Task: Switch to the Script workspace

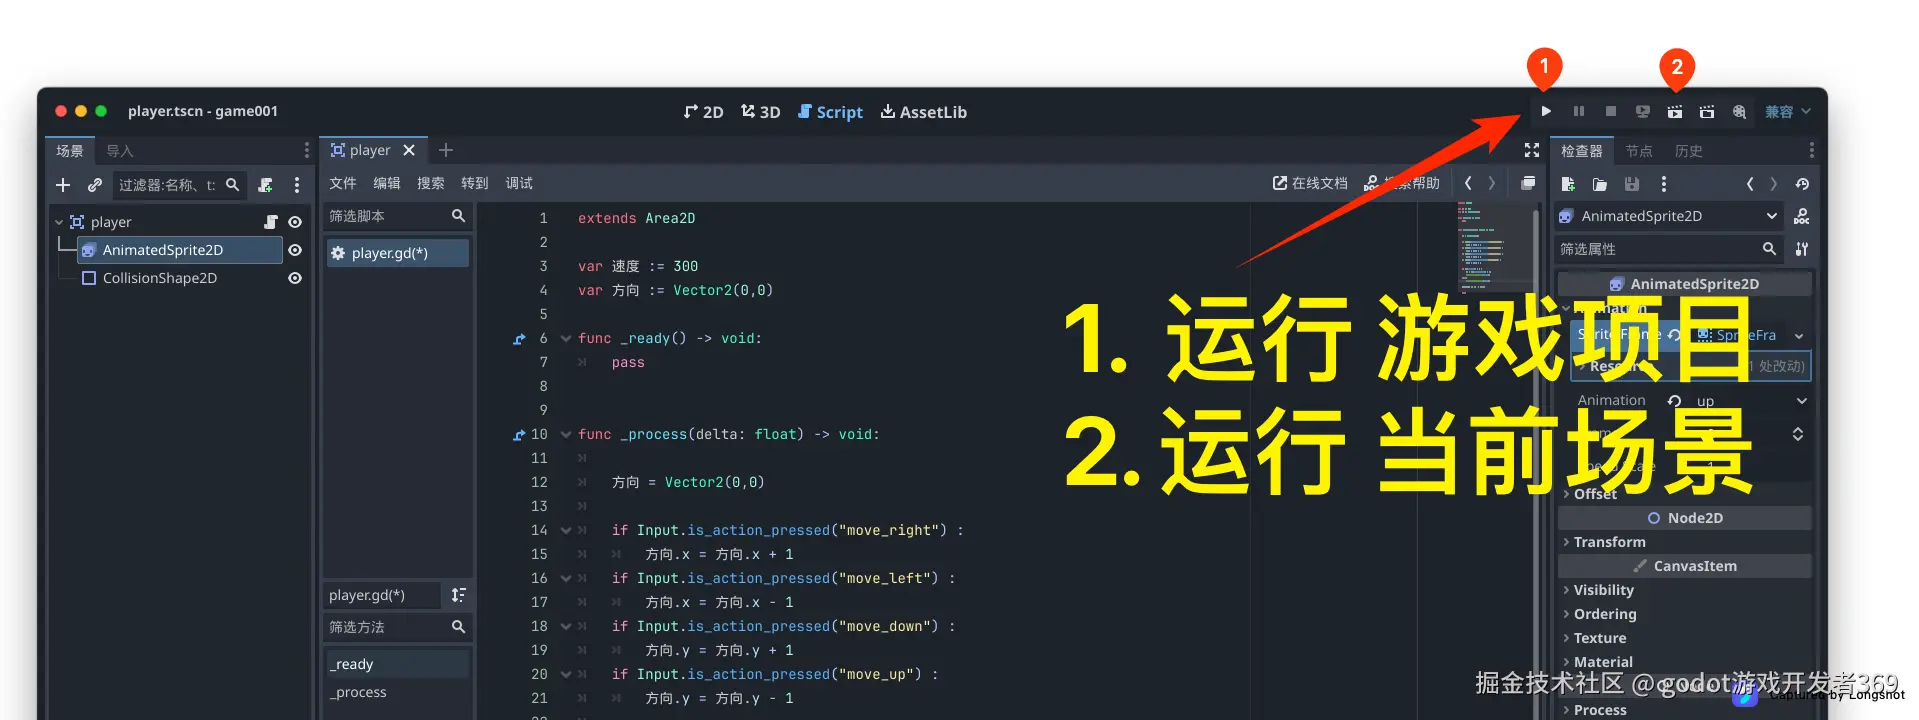Action: [x=830, y=112]
